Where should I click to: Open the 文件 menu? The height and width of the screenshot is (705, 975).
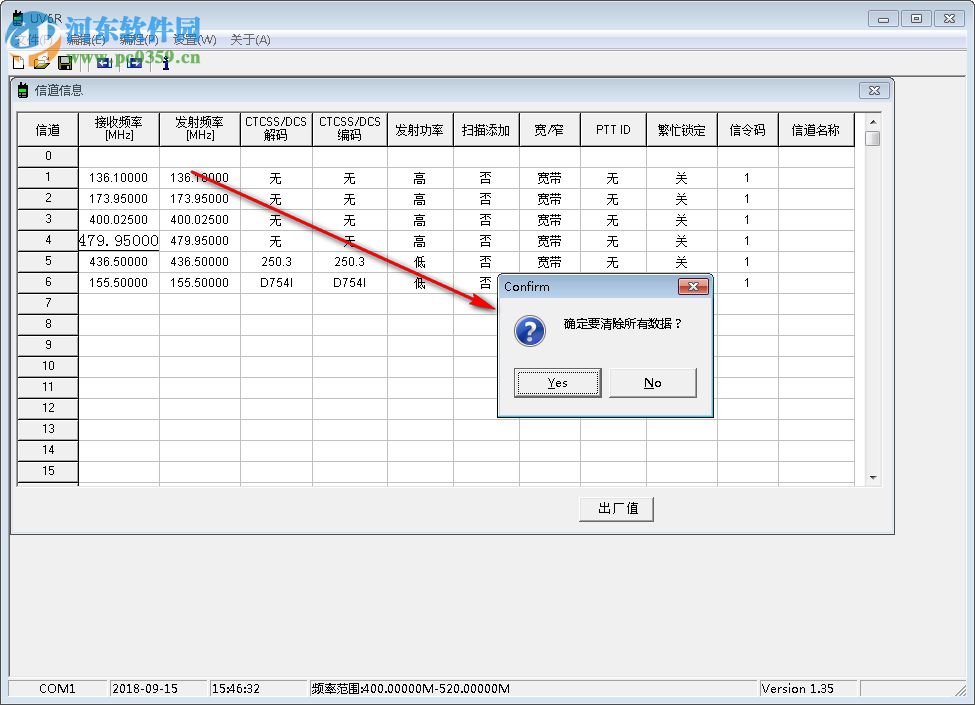pos(34,40)
